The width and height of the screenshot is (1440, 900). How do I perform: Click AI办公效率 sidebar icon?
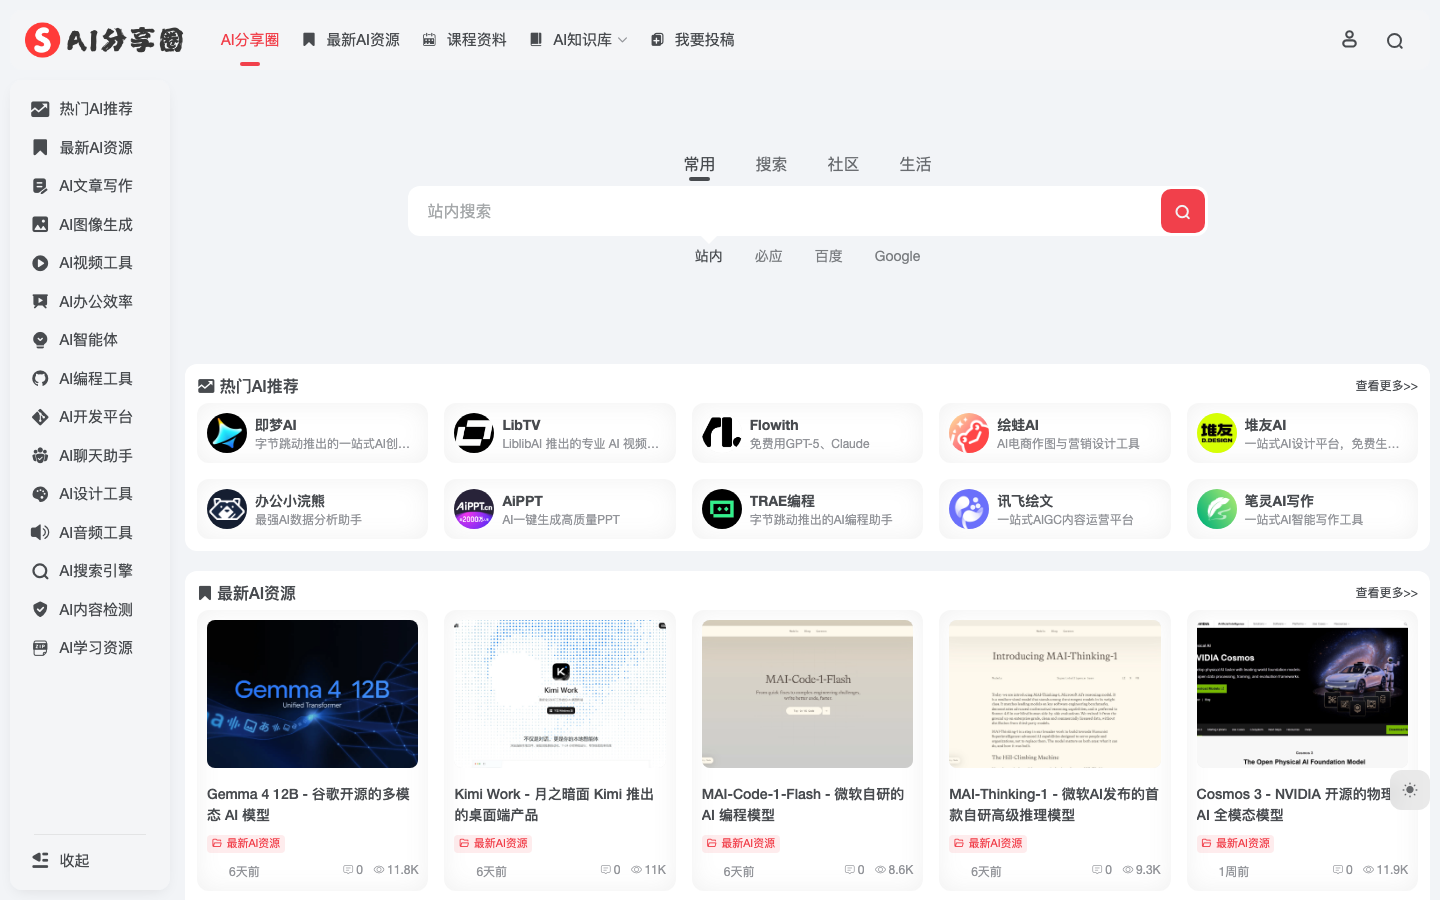pos(40,301)
